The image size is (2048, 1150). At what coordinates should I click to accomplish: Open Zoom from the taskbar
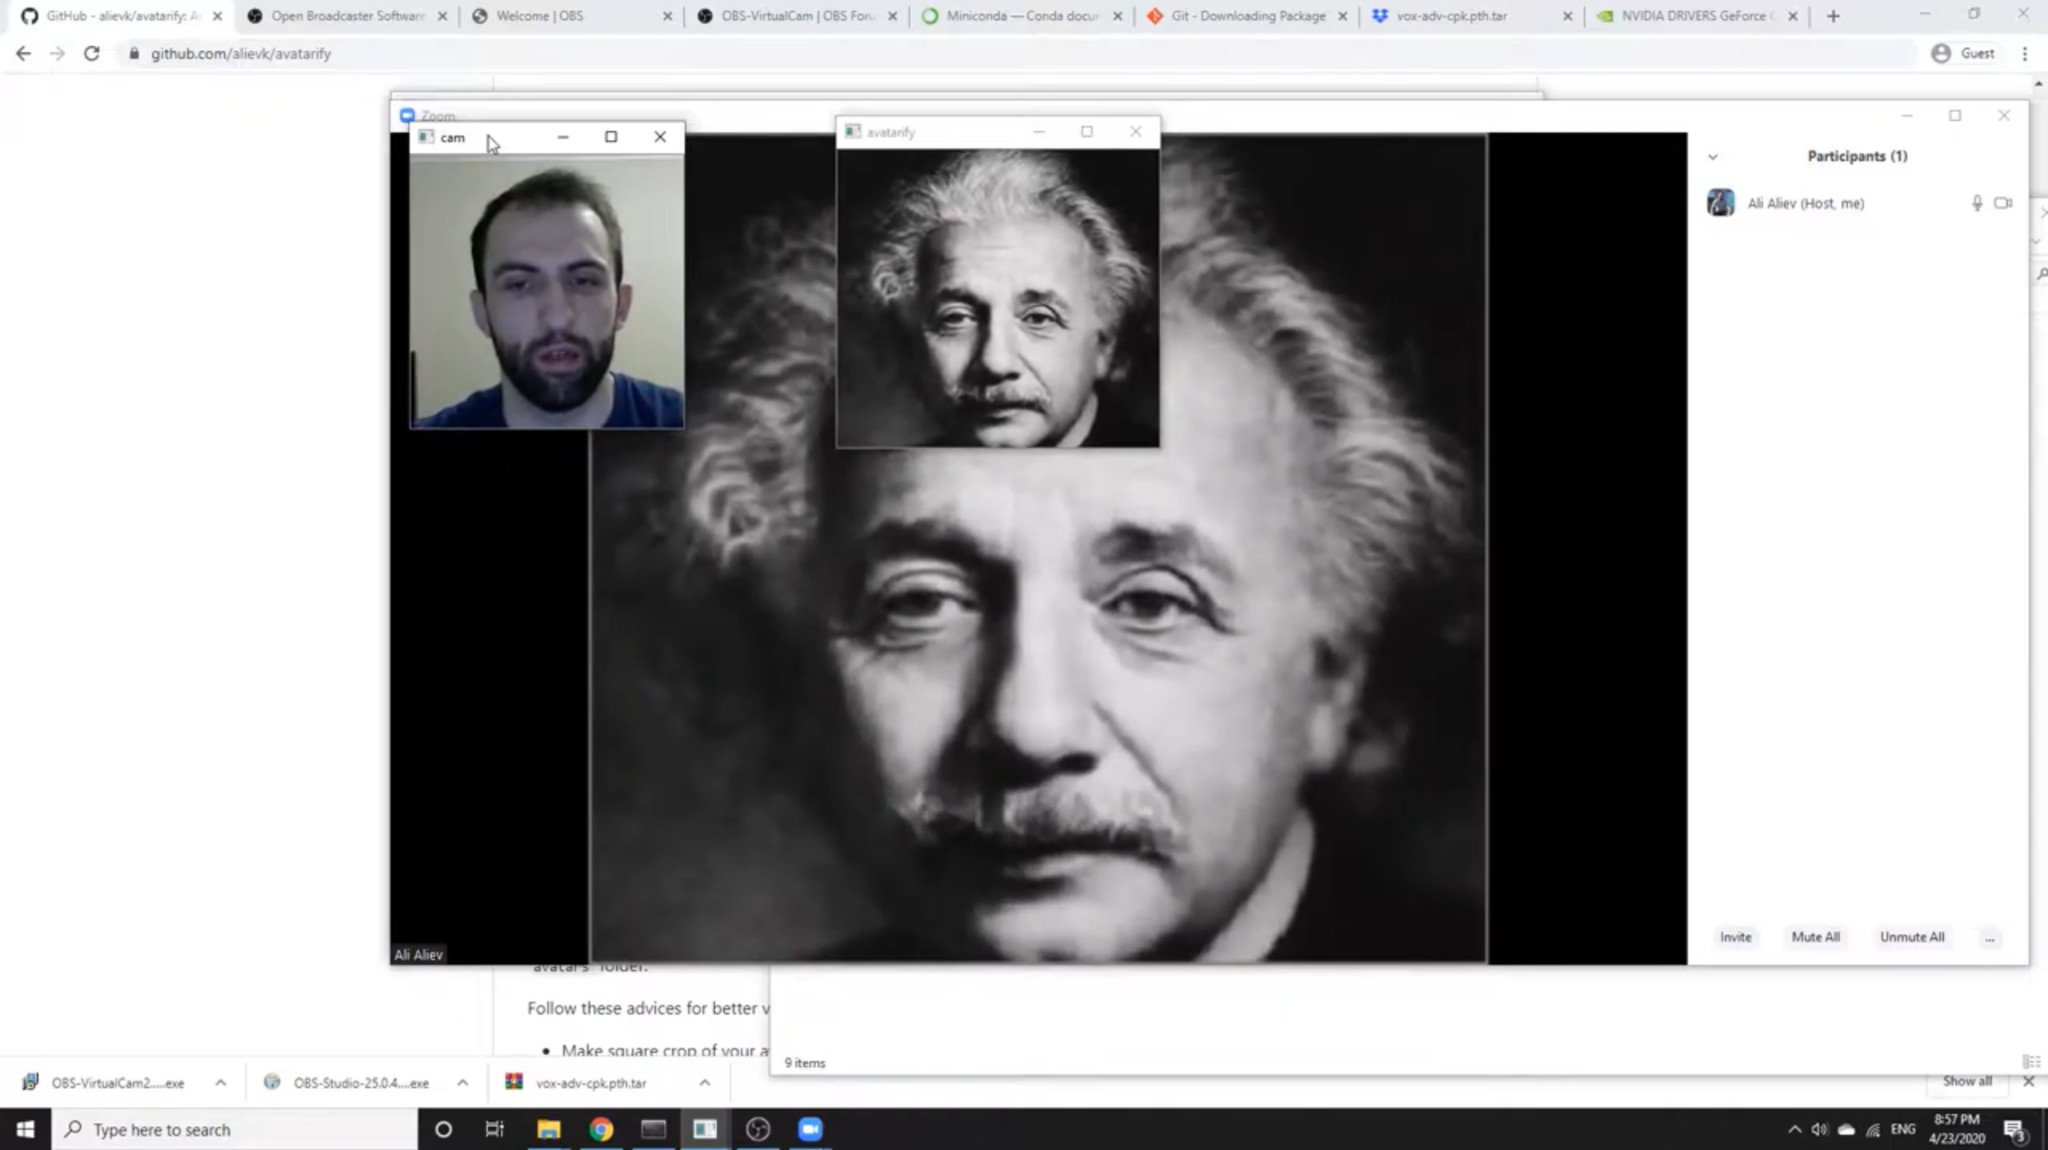pos(810,1129)
